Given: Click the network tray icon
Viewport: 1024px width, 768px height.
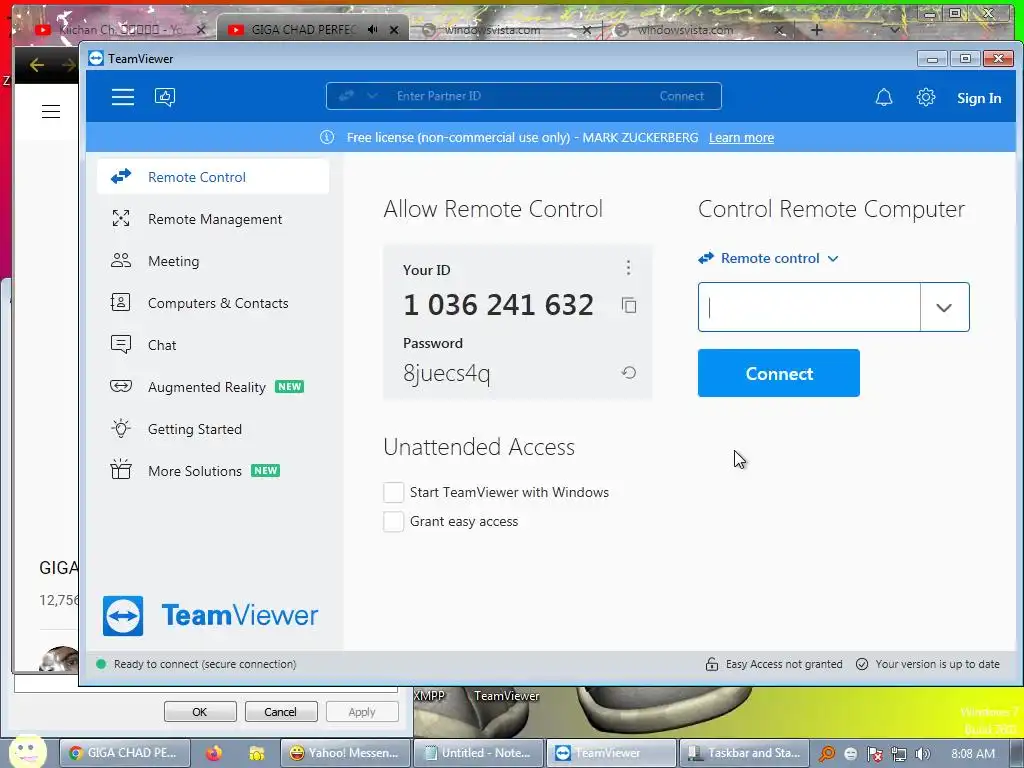Looking at the screenshot, I should pyautogui.click(x=899, y=754).
